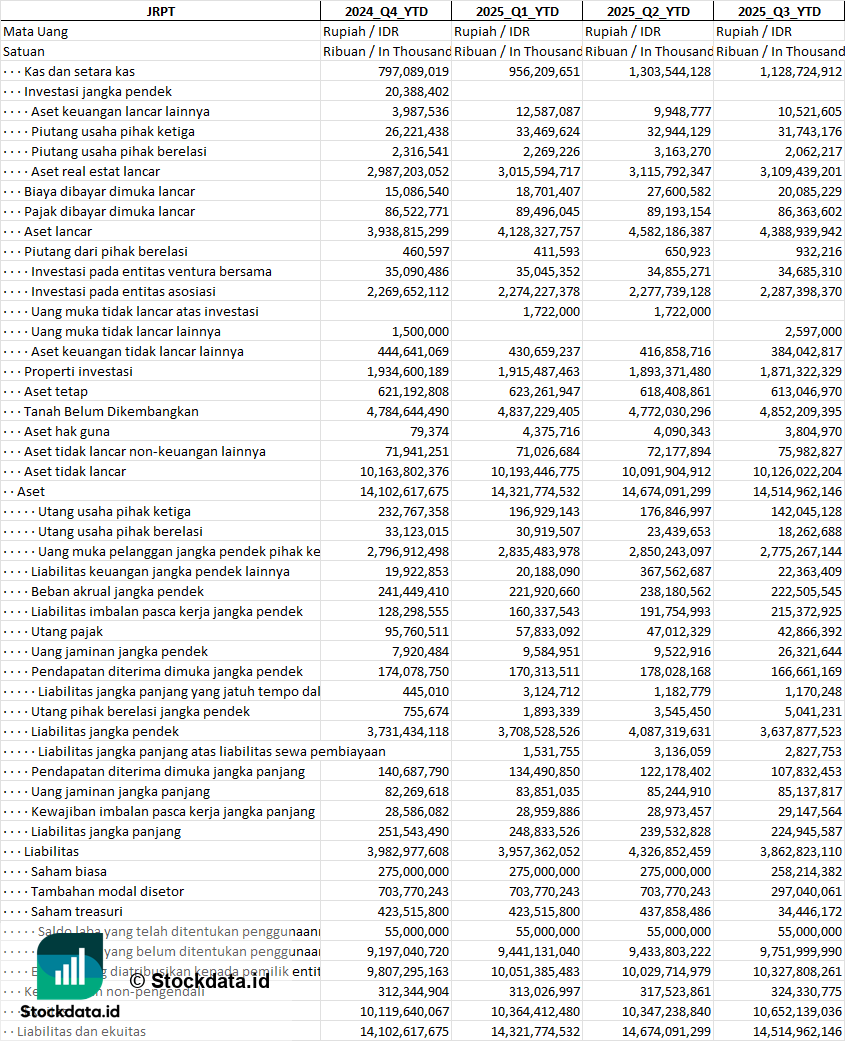845x1041 pixels.
Task: Select the Kas dan setara kas row label
Action: pyautogui.click(x=80, y=71)
